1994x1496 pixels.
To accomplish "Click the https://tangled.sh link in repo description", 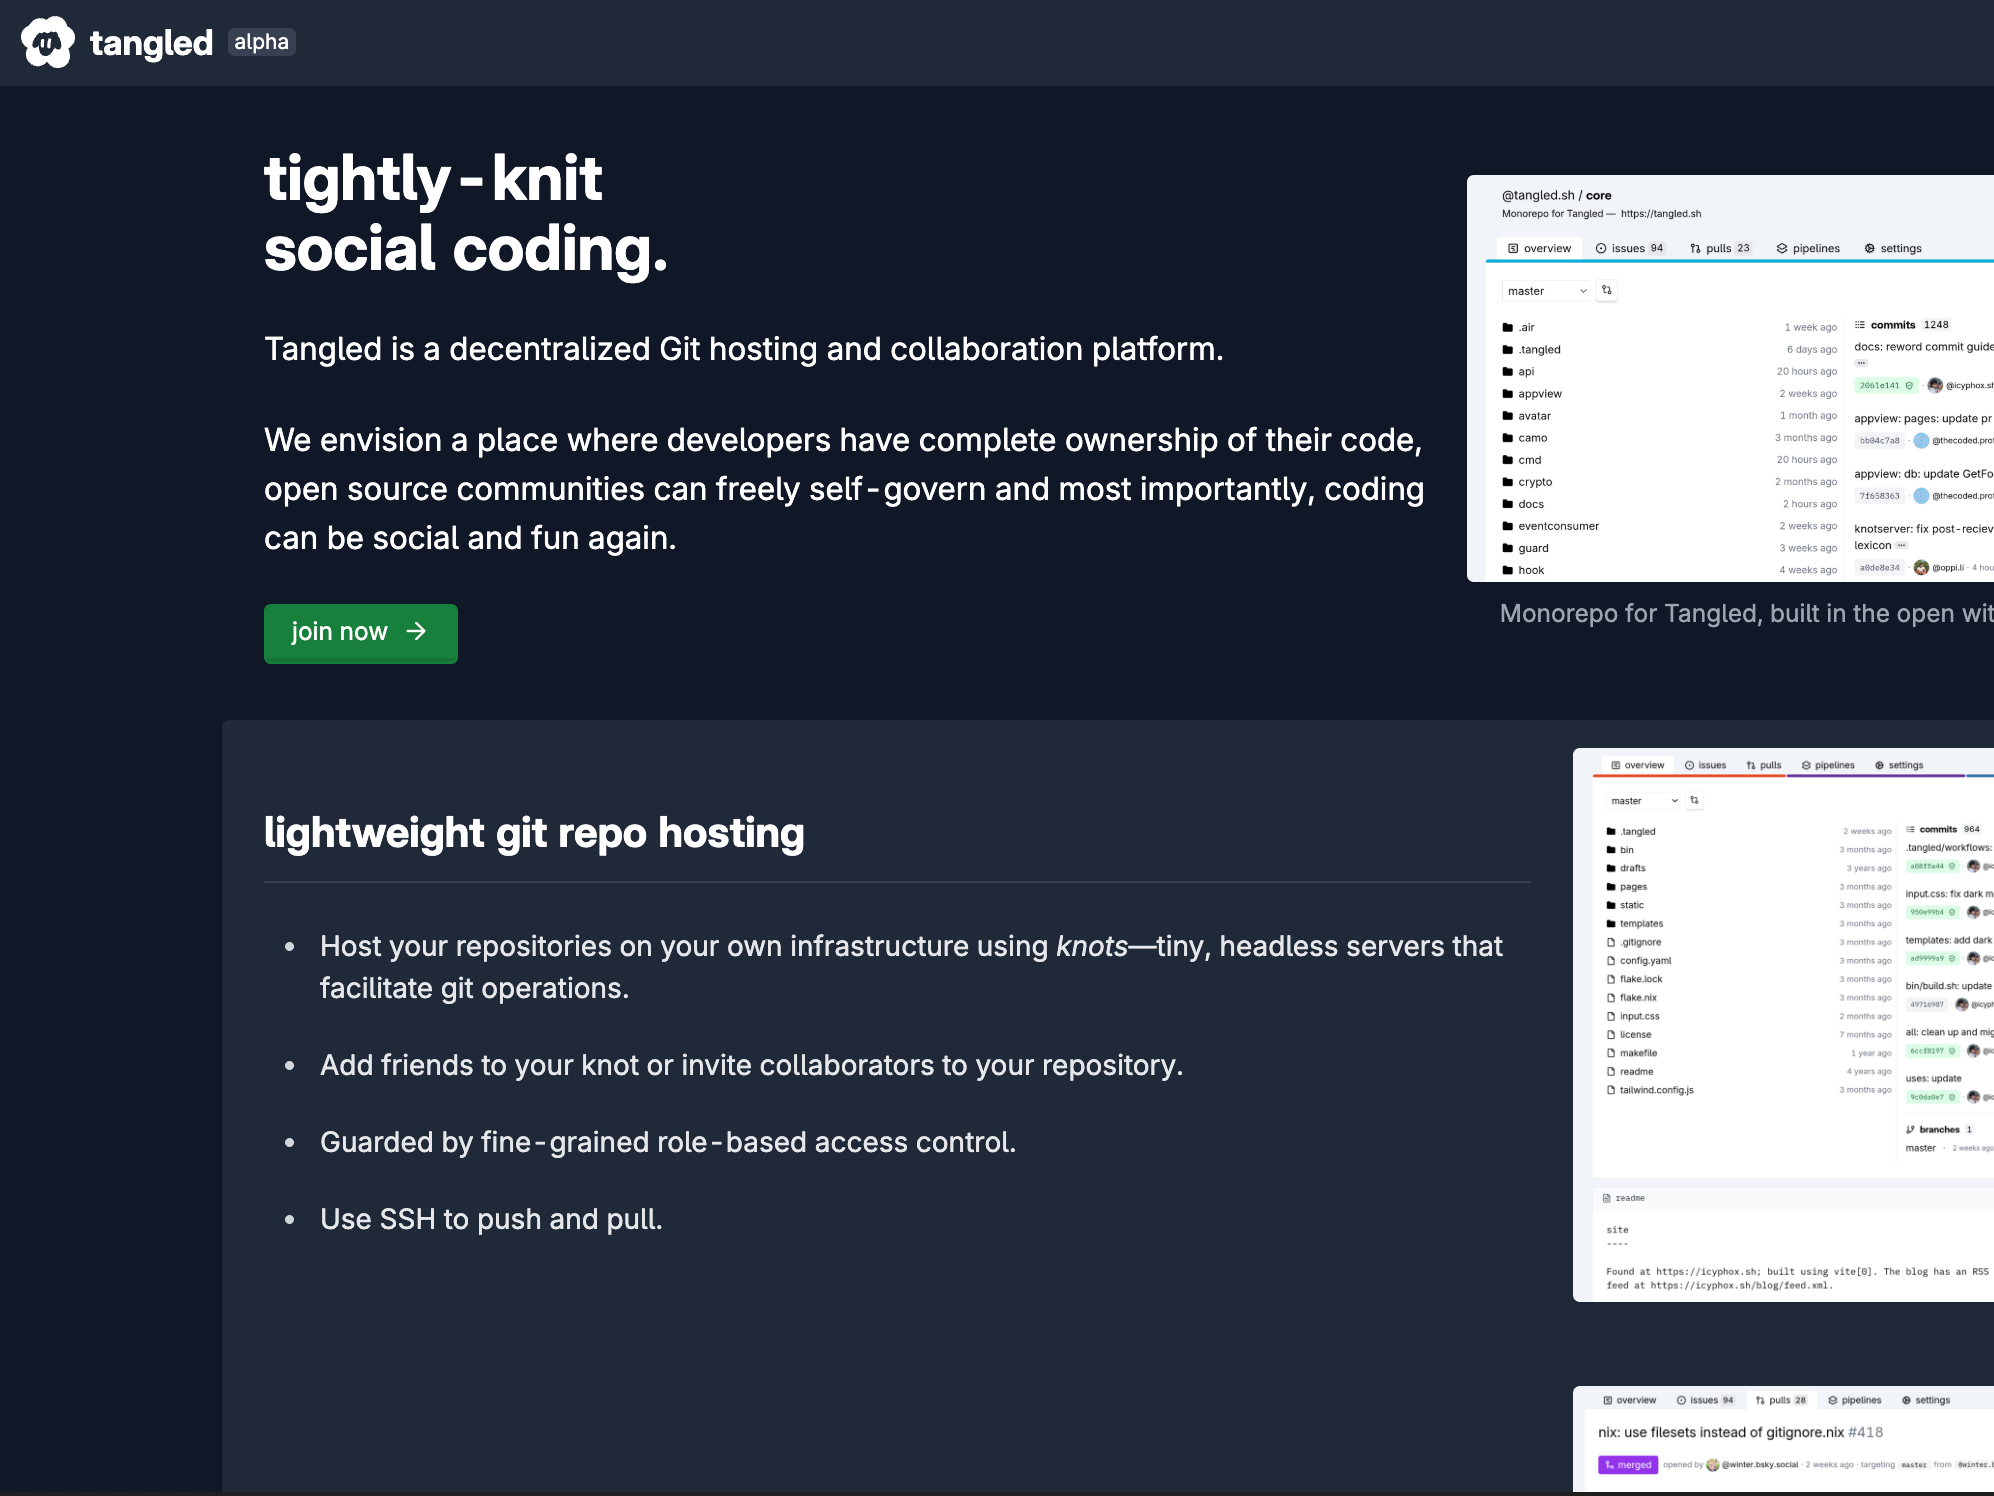I will [x=1661, y=214].
